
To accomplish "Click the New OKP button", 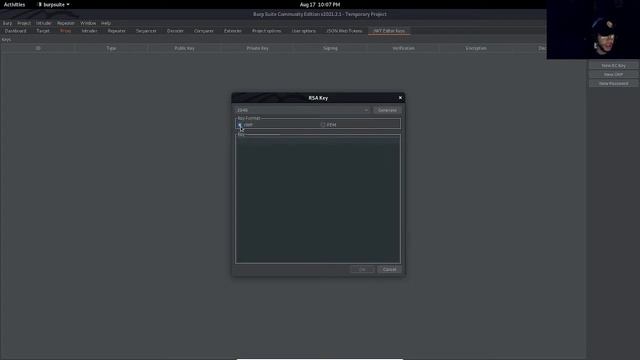I will point(613,75).
